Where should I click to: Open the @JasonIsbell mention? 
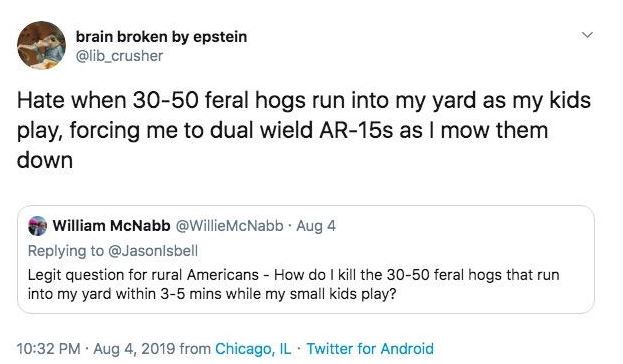(153, 251)
